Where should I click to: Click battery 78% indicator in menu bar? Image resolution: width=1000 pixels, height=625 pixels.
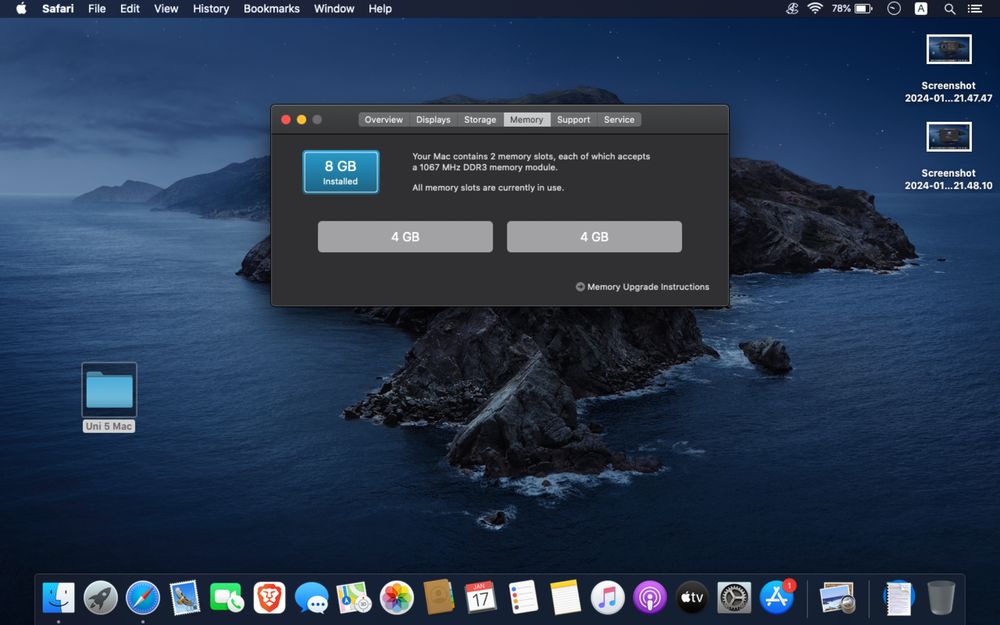tap(851, 9)
